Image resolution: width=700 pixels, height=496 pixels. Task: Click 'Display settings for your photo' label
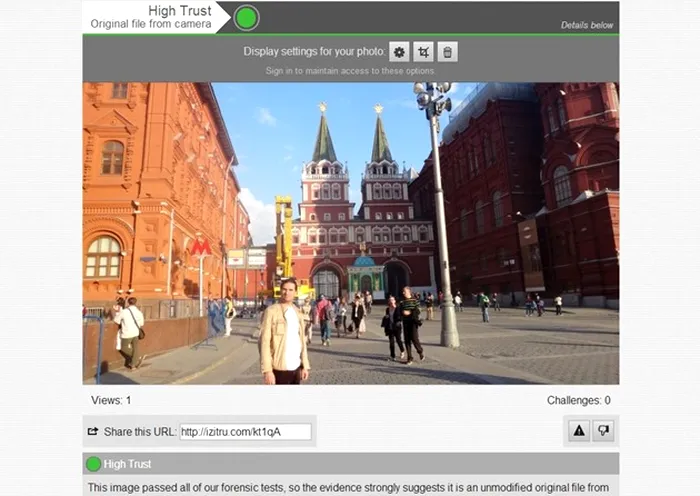click(x=312, y=52)
